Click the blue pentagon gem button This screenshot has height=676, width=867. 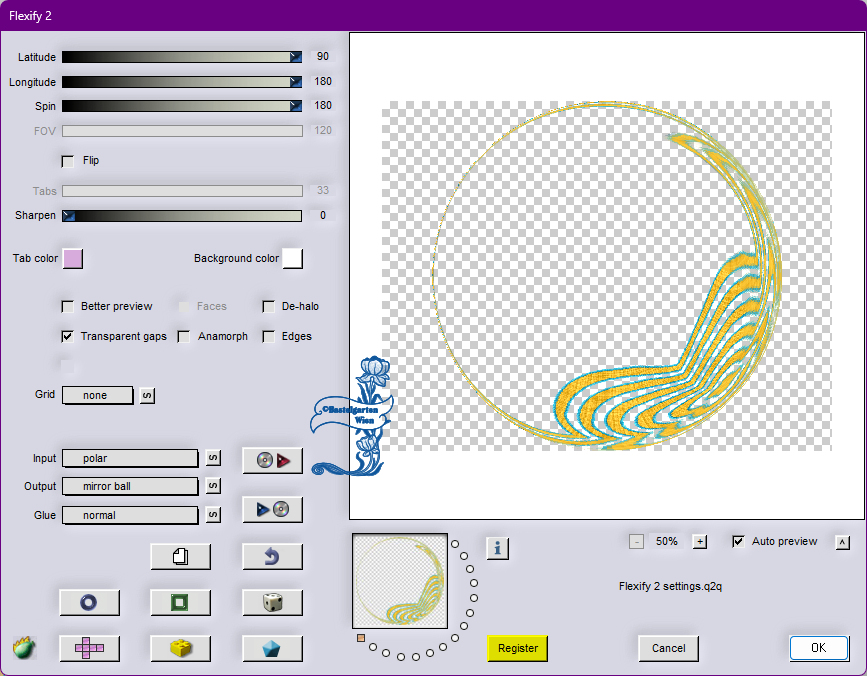click(272, 648)
